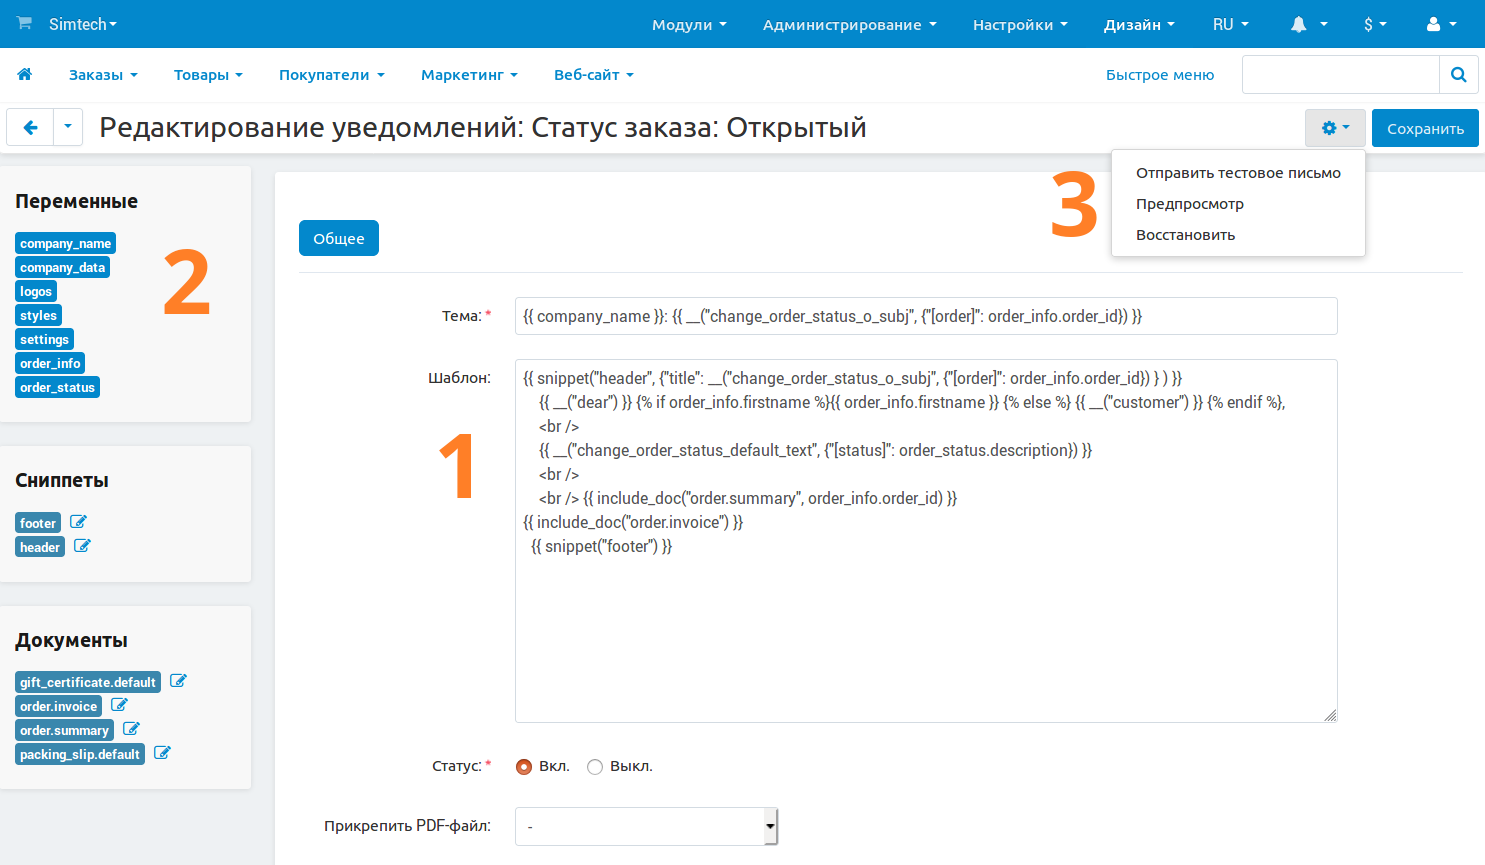1485x865 pixels.
Task: Select Предпросмотр in the dropdown menu
Action: click(x=1190, y=204)
